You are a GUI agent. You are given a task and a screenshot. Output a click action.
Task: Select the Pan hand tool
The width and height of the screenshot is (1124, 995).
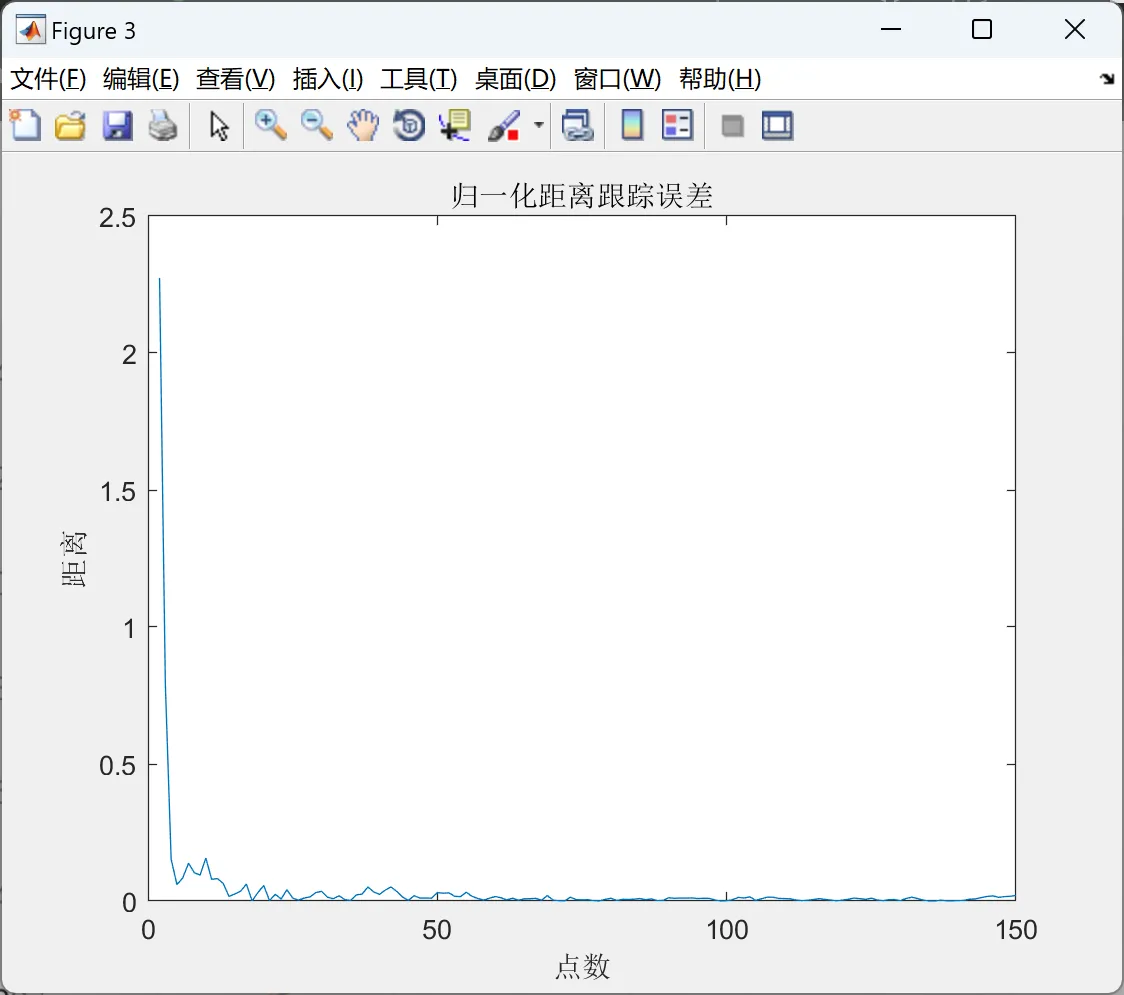pos(363,125)
